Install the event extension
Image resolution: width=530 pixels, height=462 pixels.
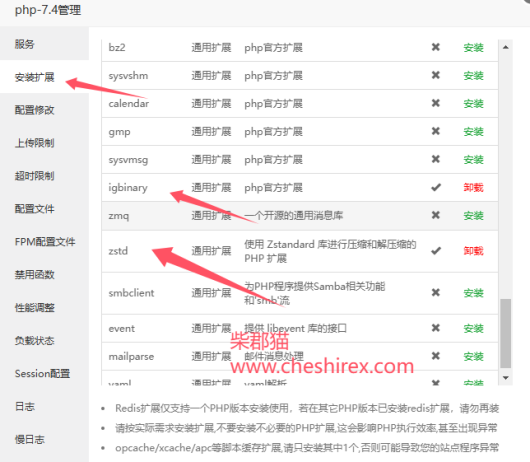pyautogui.click(x=473, y=329)
